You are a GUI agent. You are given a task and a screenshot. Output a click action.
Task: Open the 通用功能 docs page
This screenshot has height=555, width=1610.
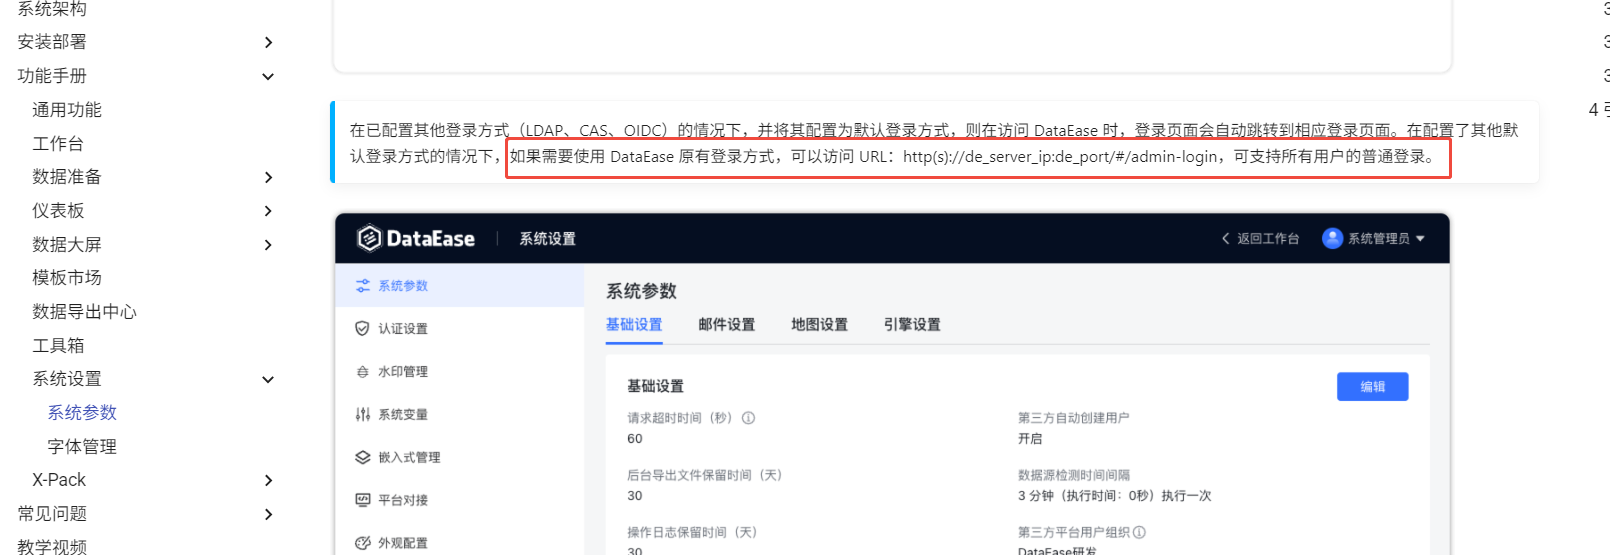tap(67, 110)
